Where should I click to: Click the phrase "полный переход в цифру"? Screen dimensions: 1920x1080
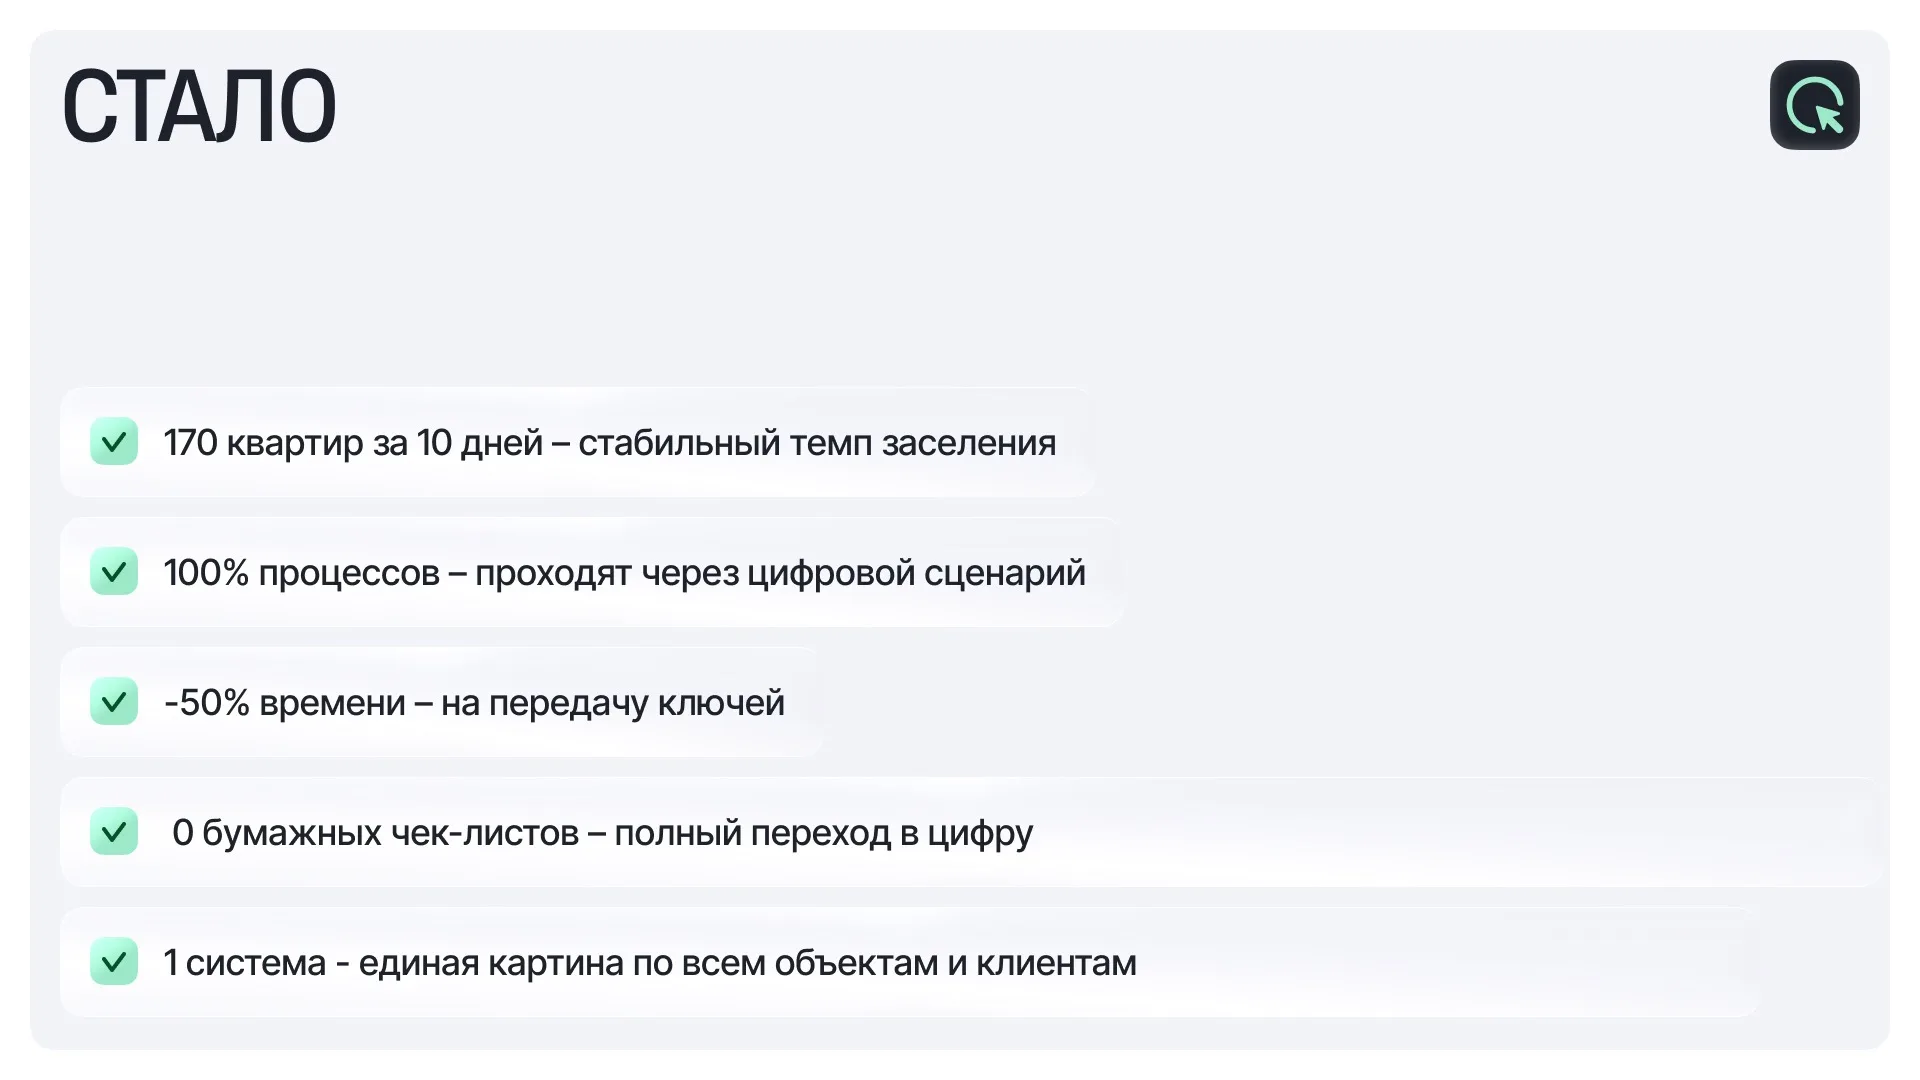[x=823, y=833]
